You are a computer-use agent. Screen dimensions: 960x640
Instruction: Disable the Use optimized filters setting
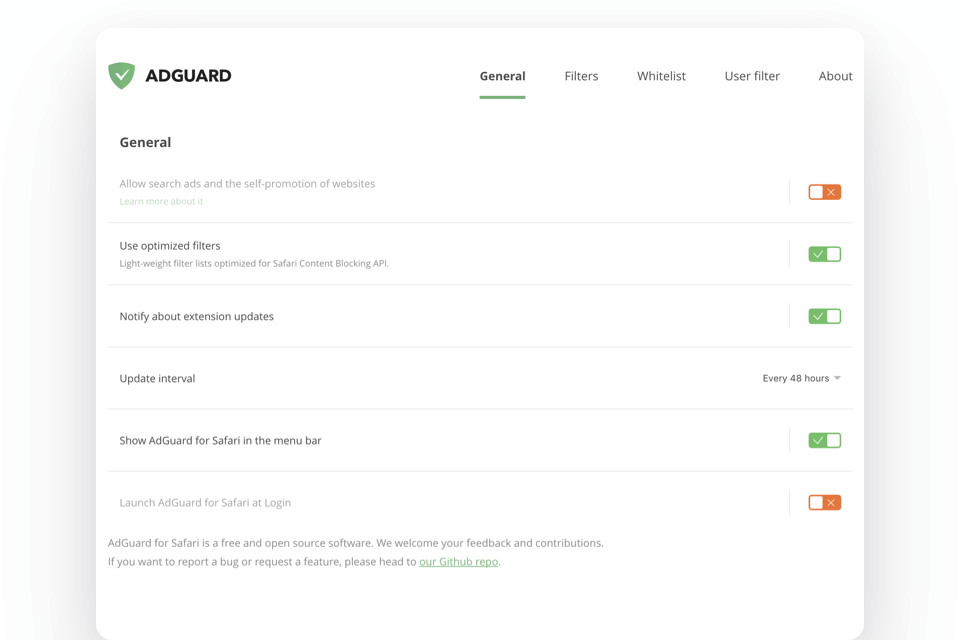[824, 253]
